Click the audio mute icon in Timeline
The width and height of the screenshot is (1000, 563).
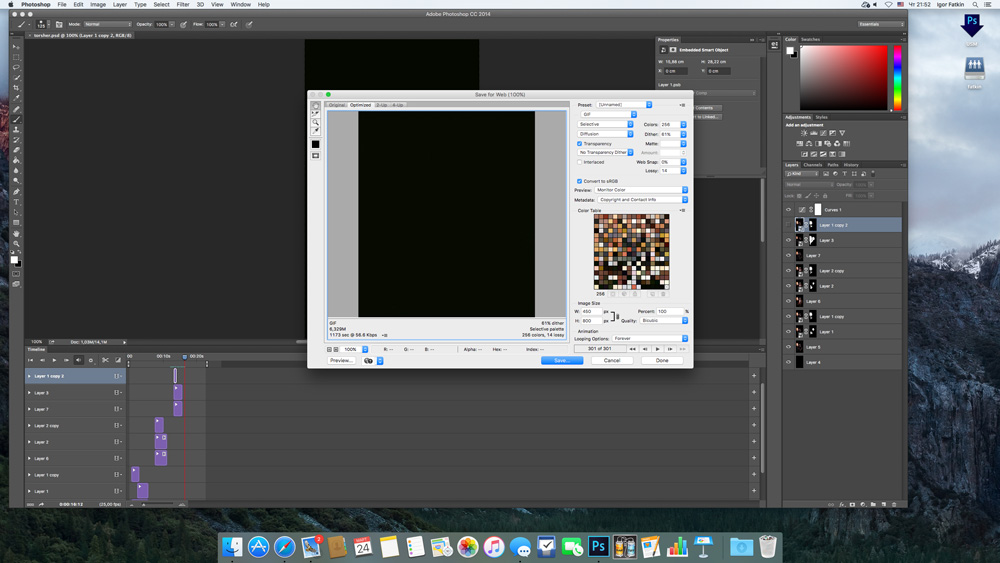[79, 360]
